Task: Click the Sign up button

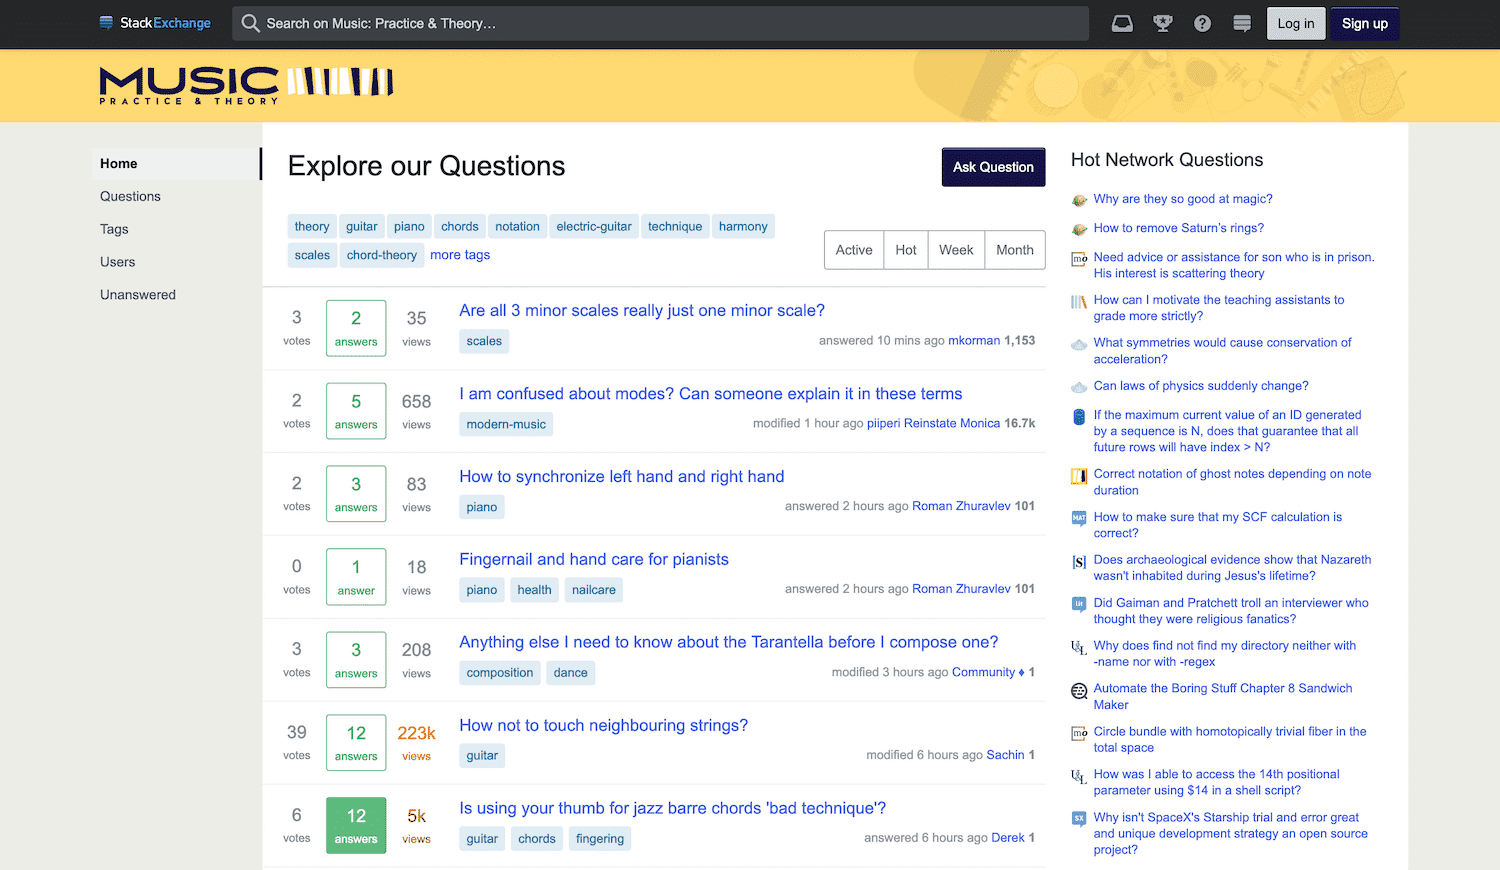Action: pyautogui.click(x=1364, y=23)
